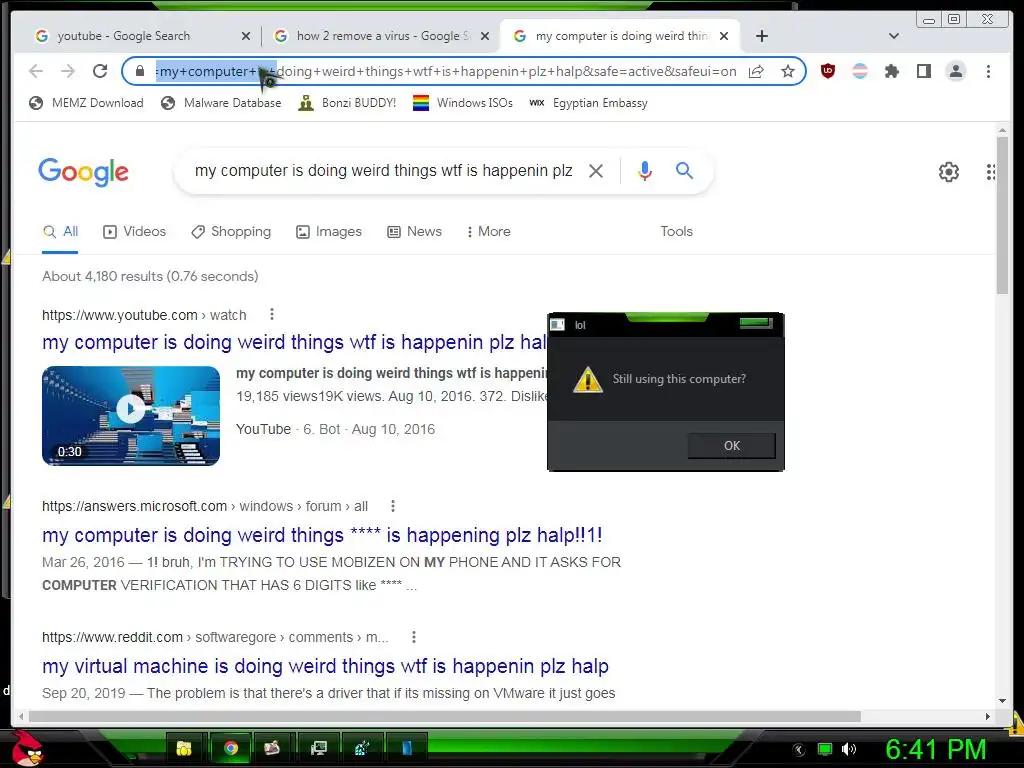The height and width of the screenshot is (768, 1024).
Task: Open options for the answers.microsoft.com result
Action: 392,506
